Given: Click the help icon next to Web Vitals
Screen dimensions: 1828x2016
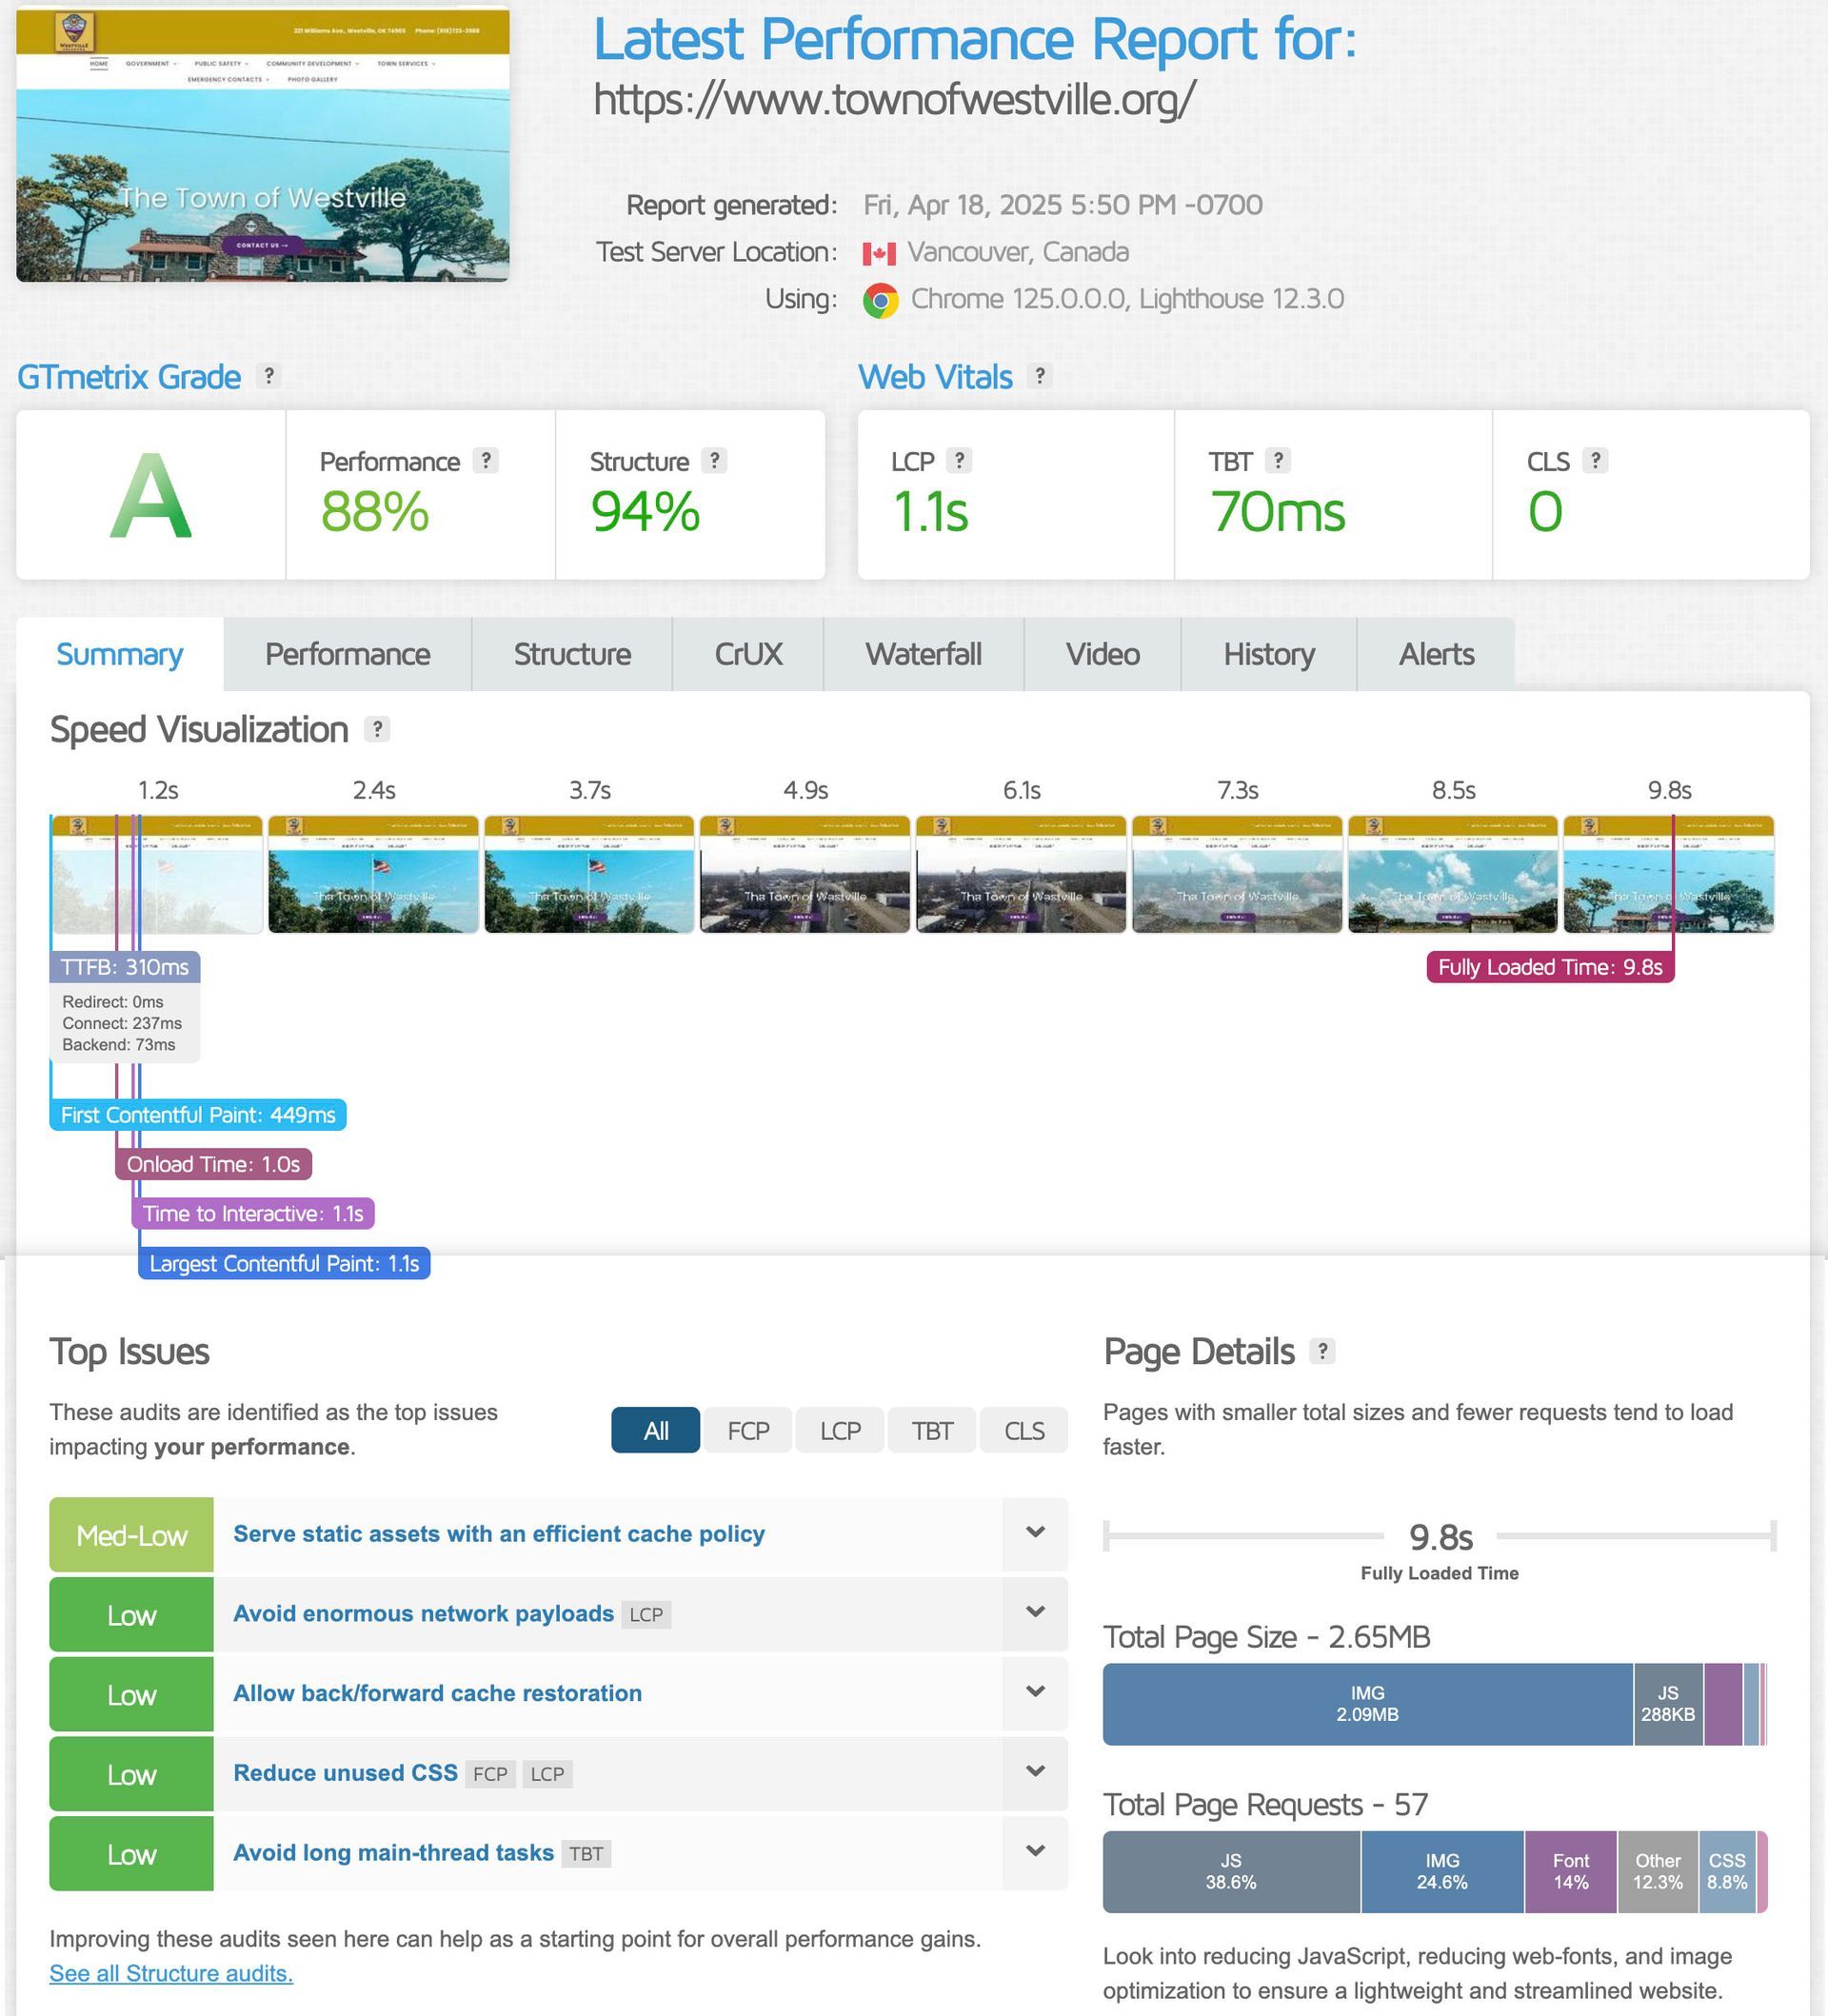Looking at the screenshot, I should 1040,376.
